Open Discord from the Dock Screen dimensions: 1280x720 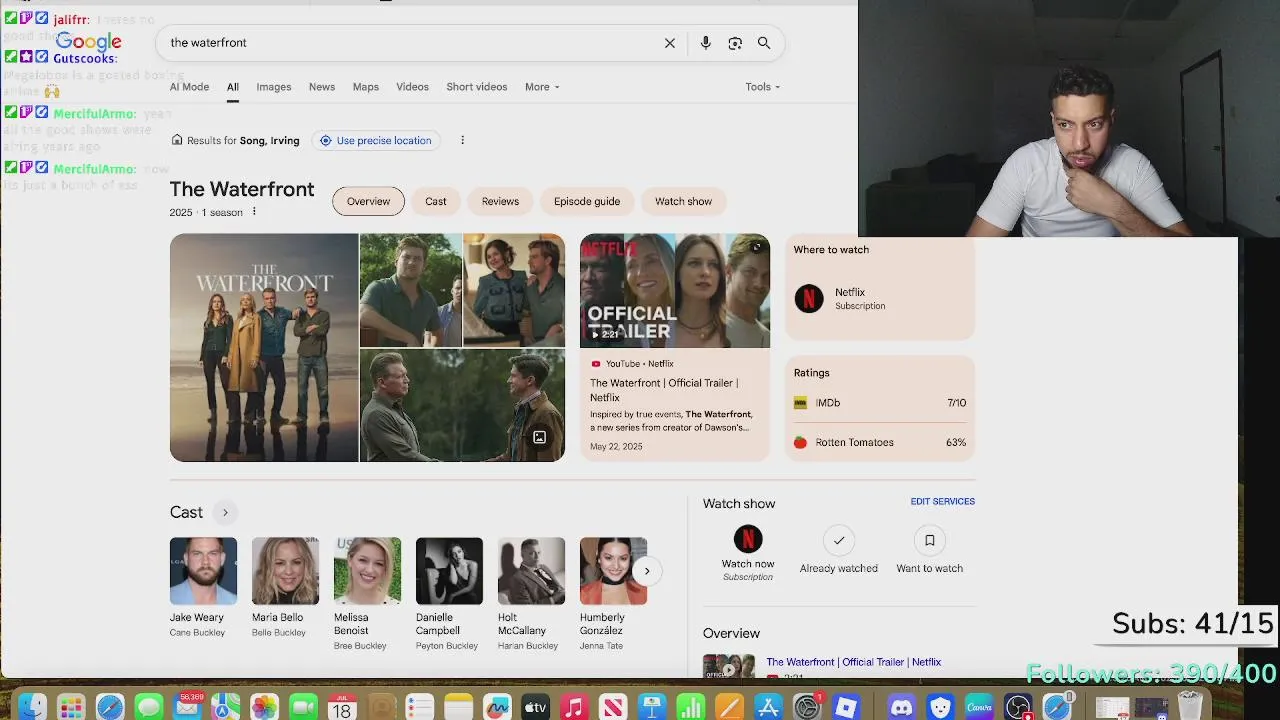coord(901,708)
